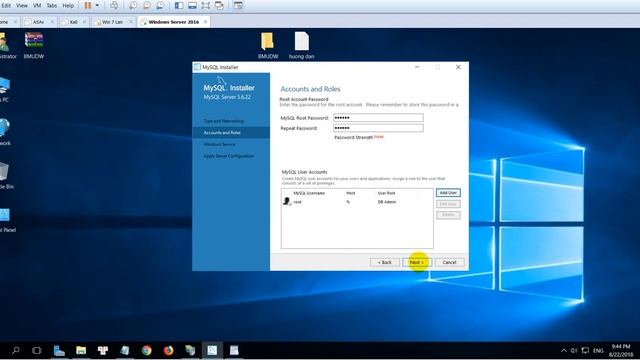Click the root username text
This screenshot has height=360, width=640.
(x=298, y=202)
